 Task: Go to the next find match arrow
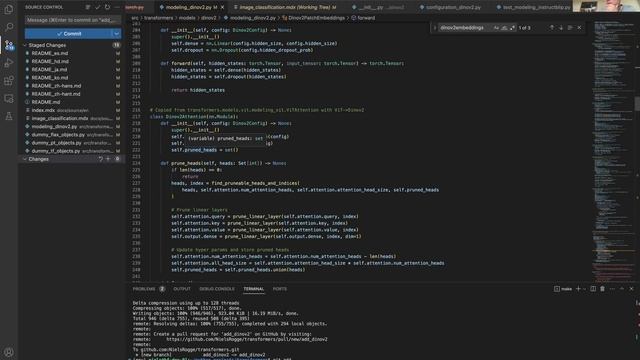pos(561,28)
